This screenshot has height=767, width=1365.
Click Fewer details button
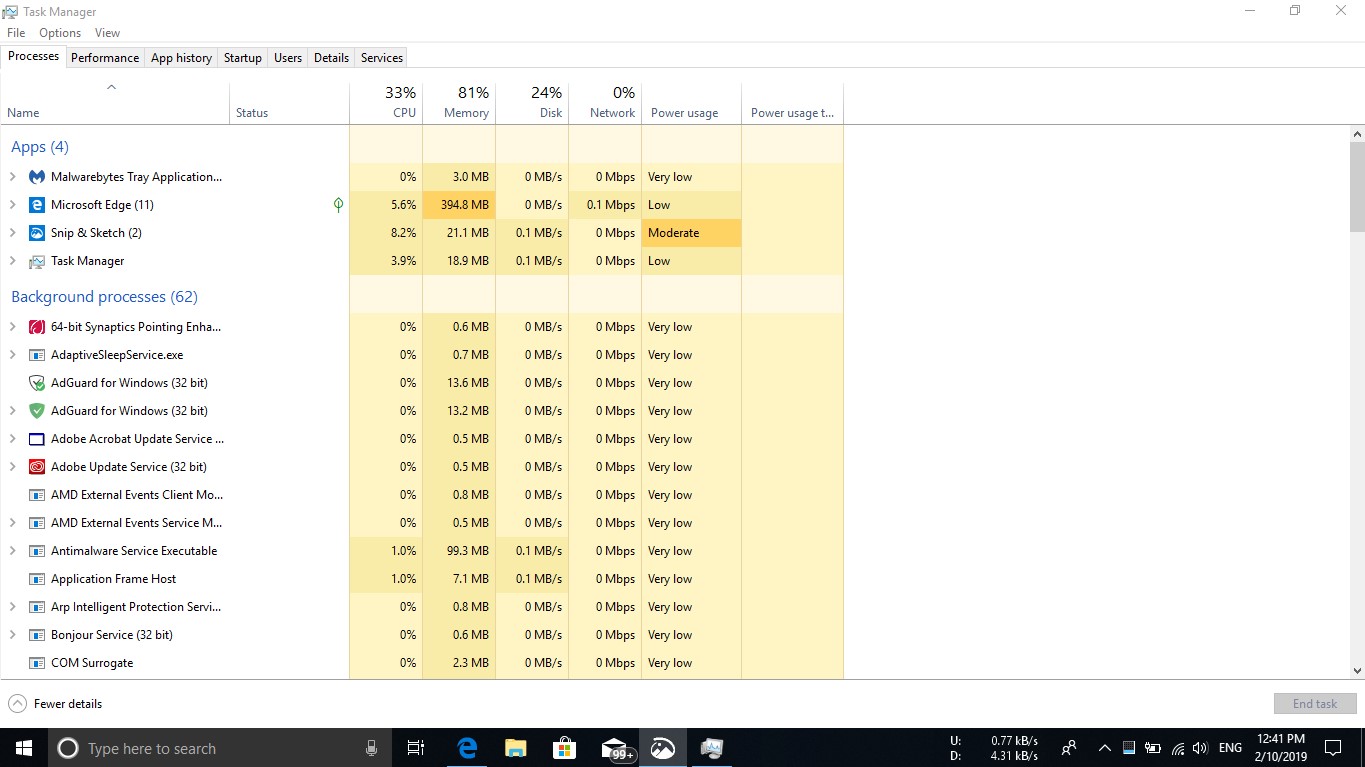click(55, 704)
